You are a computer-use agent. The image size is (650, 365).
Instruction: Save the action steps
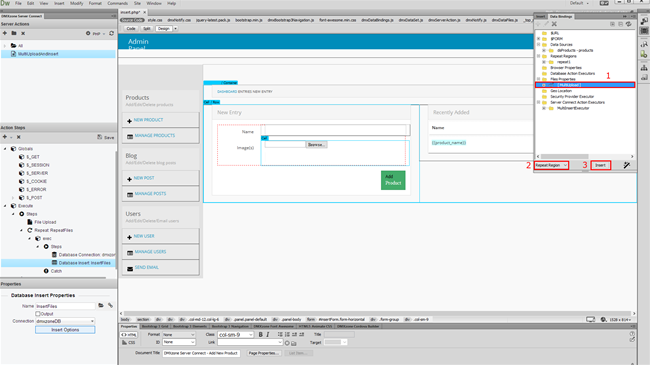click(106, 137)
